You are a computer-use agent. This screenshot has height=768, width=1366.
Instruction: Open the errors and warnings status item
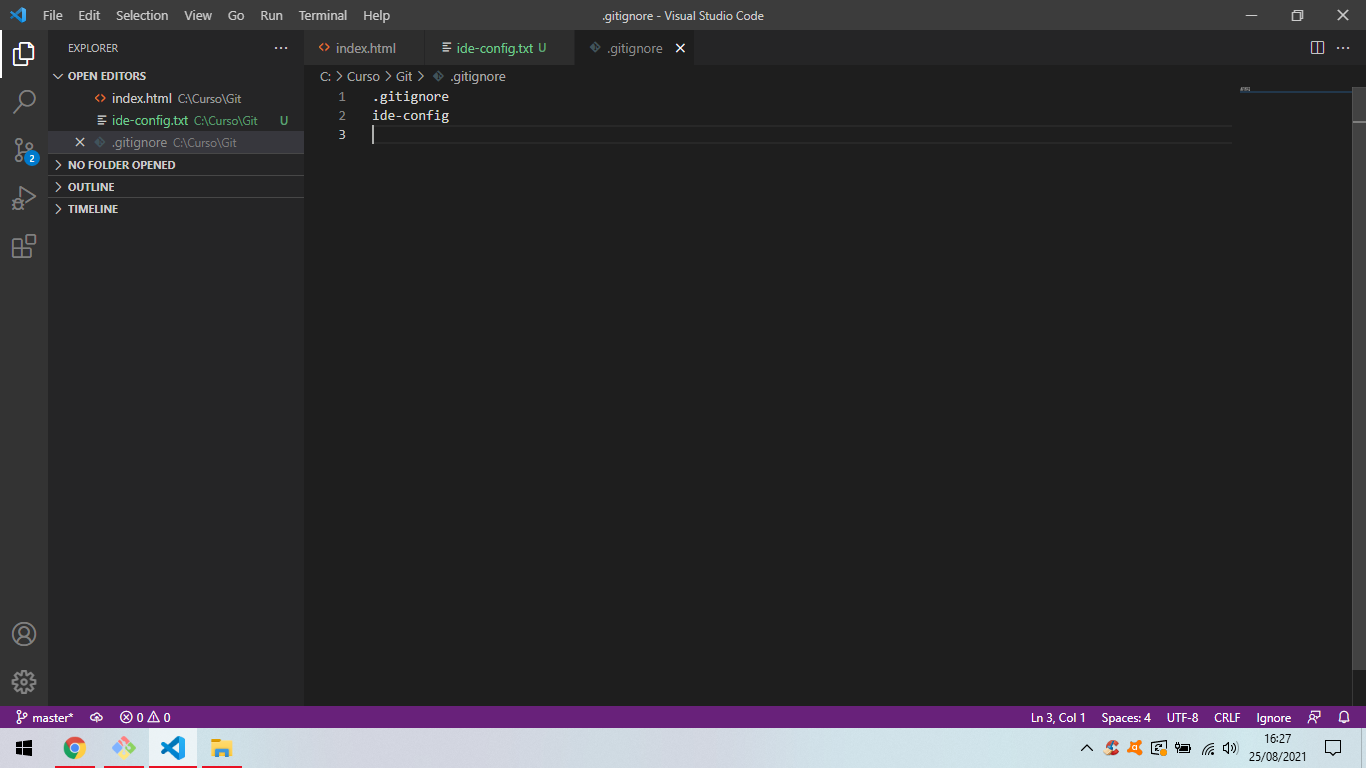(x=145, y=717)
